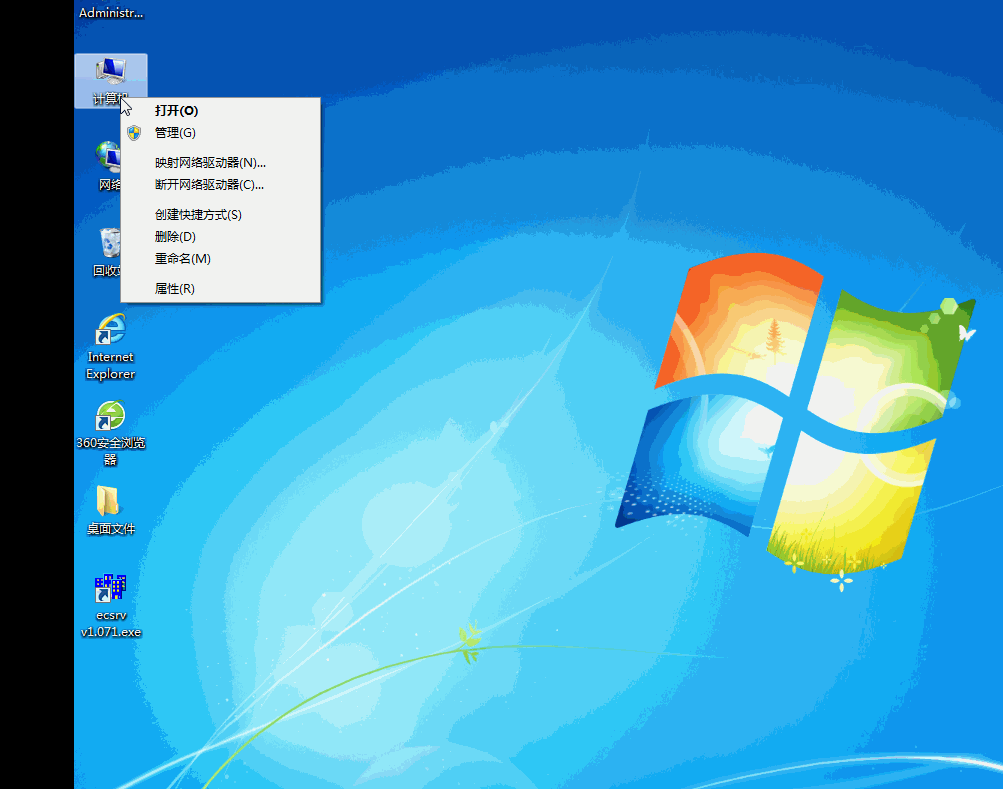Select the Network (网络) desktop icon

pyautogui.click(x=108, y=166)
